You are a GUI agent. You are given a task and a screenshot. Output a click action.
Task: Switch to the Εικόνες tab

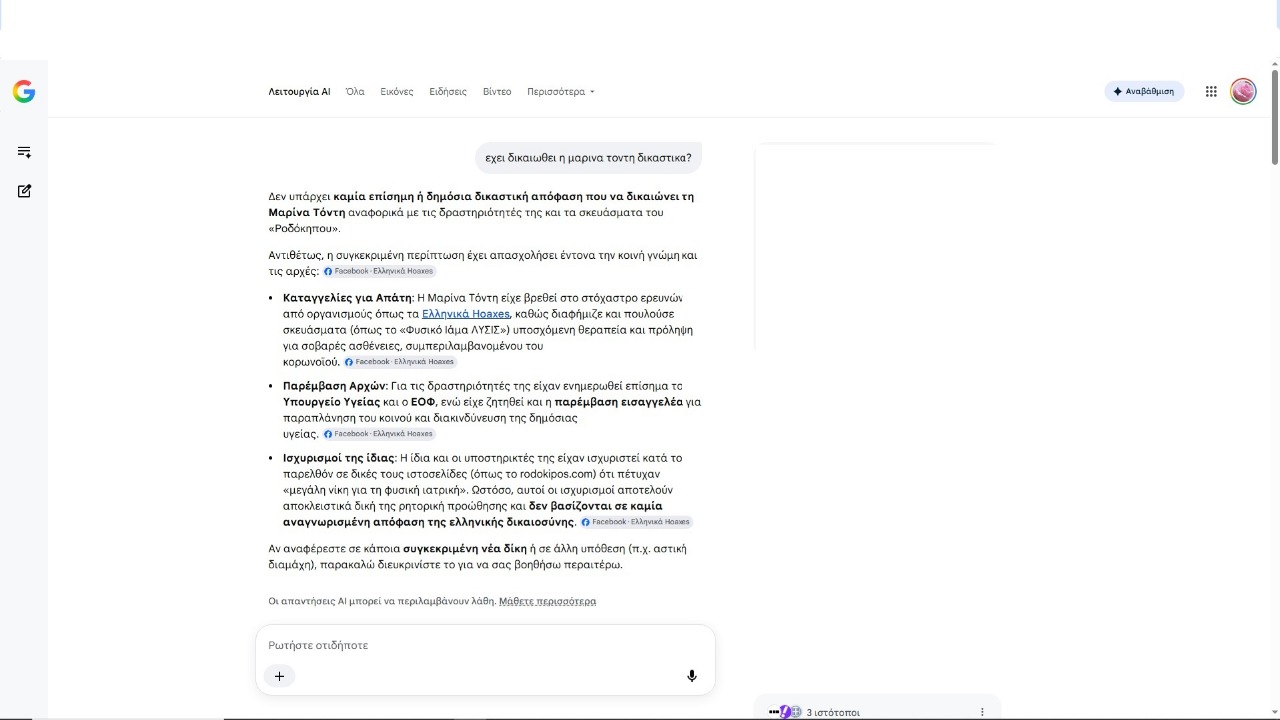(x=397, y=92)
